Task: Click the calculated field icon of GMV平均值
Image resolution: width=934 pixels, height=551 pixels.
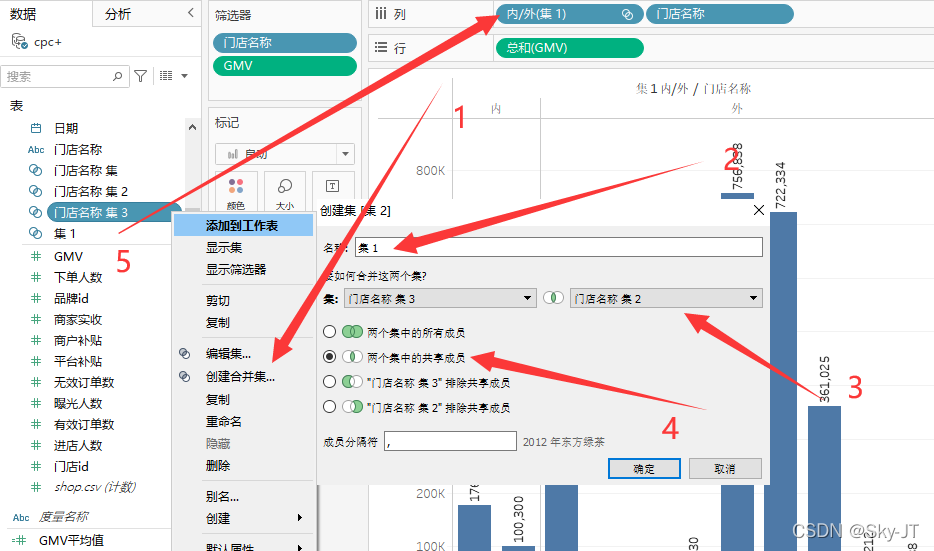Action: [x=19, y=540]
